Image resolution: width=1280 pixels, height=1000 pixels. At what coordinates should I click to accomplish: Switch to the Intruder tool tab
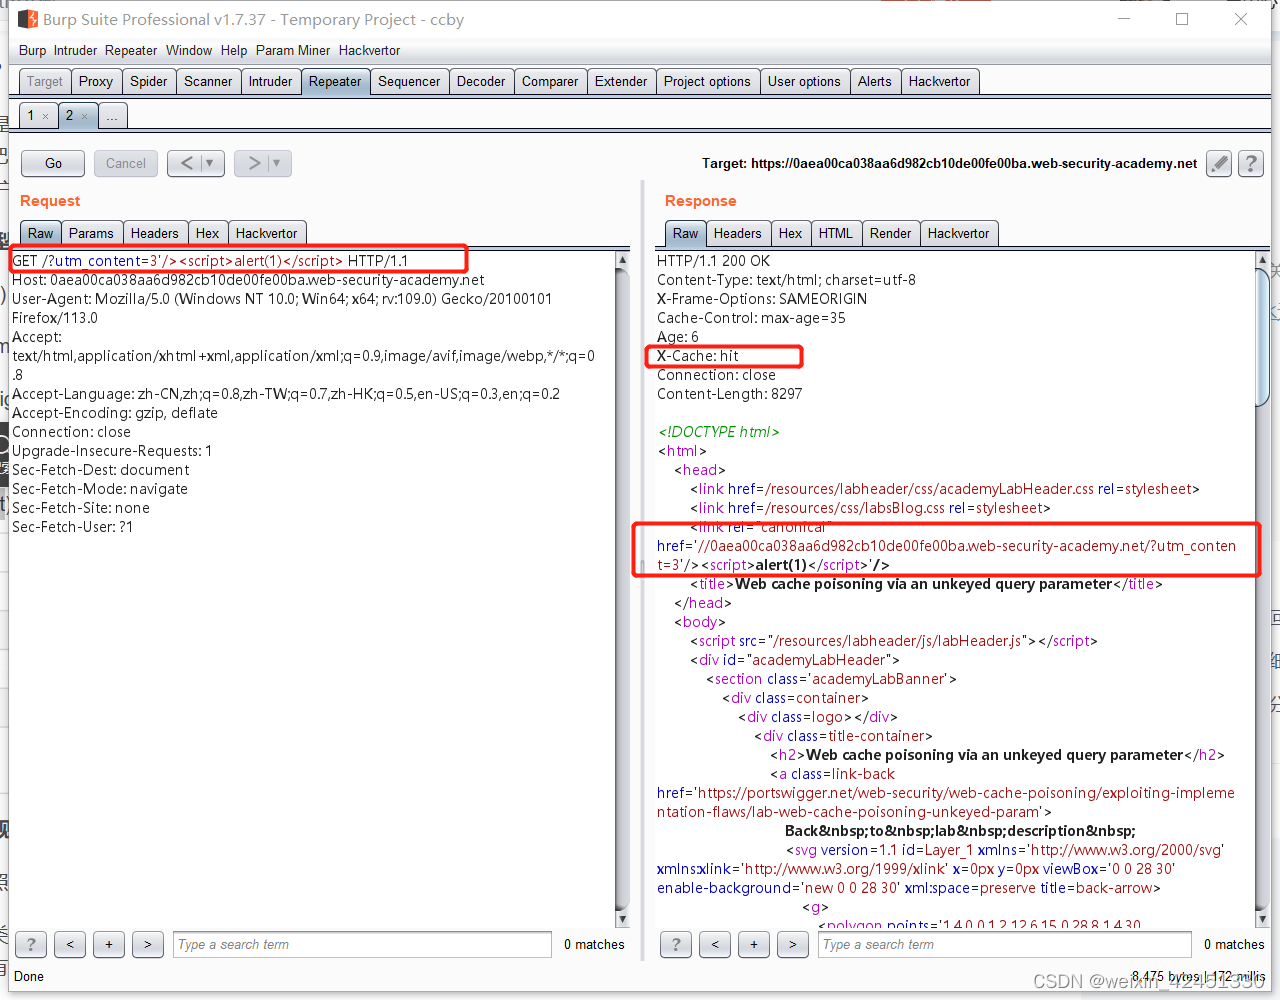tap(271, 82)
